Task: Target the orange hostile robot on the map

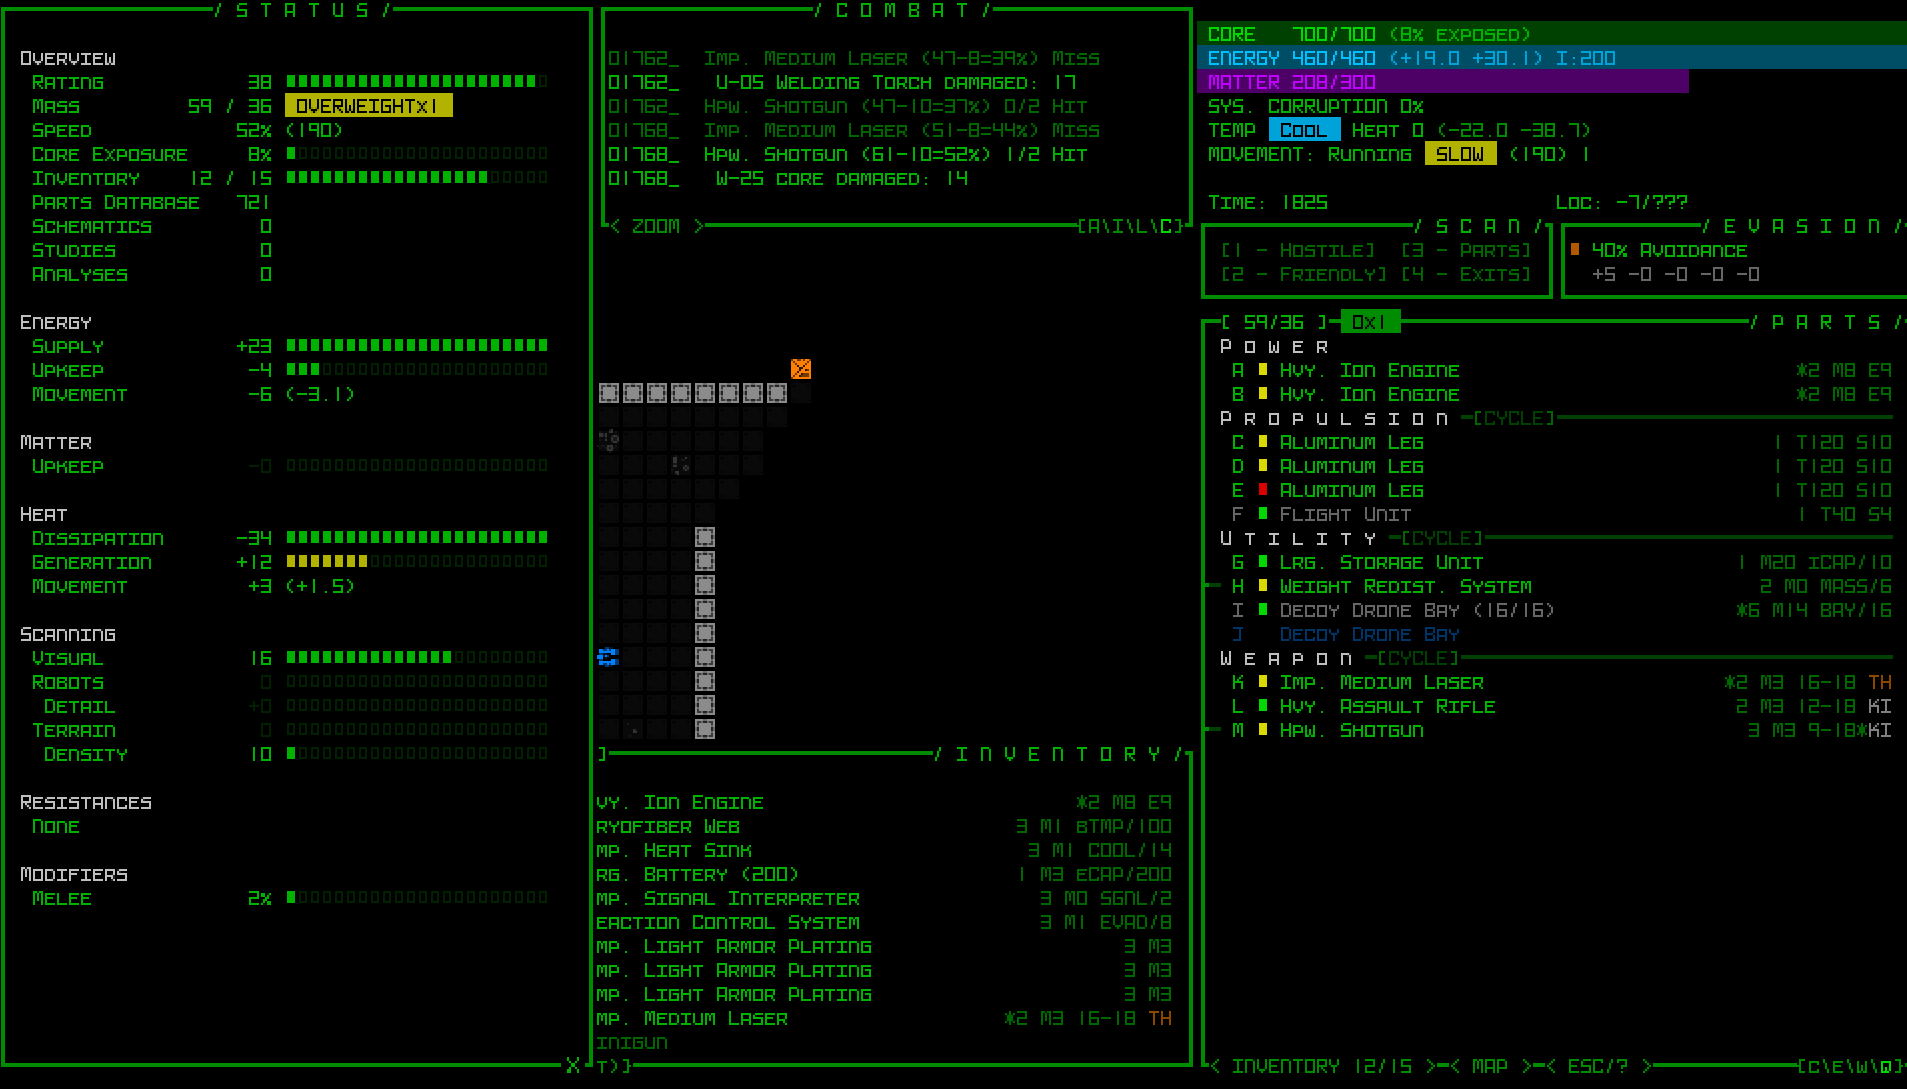Action: 801,369
